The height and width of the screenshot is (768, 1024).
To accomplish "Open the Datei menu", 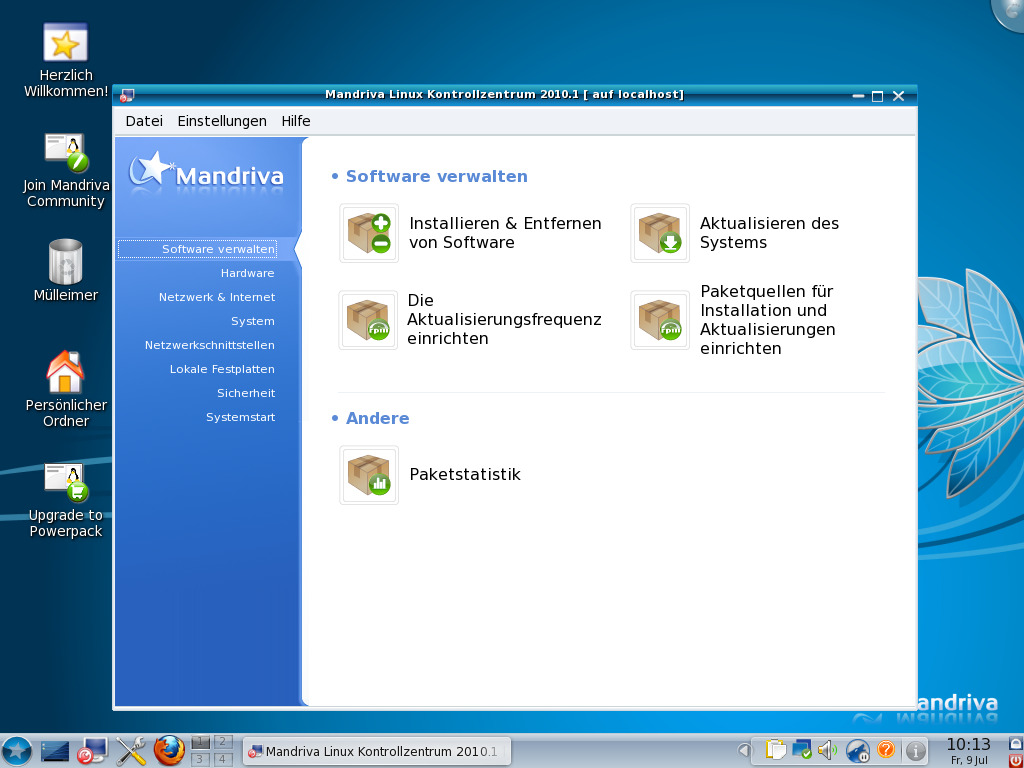I will point(144,120).
